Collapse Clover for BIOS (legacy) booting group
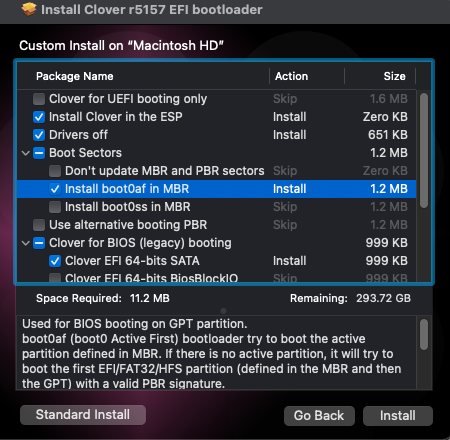This screenshot has height=440, width=450. coord(26,243)
